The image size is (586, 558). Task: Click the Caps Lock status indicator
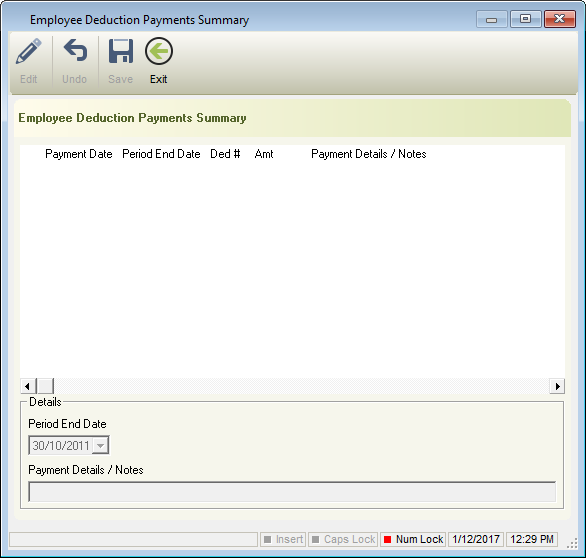[x=343, y=539]
